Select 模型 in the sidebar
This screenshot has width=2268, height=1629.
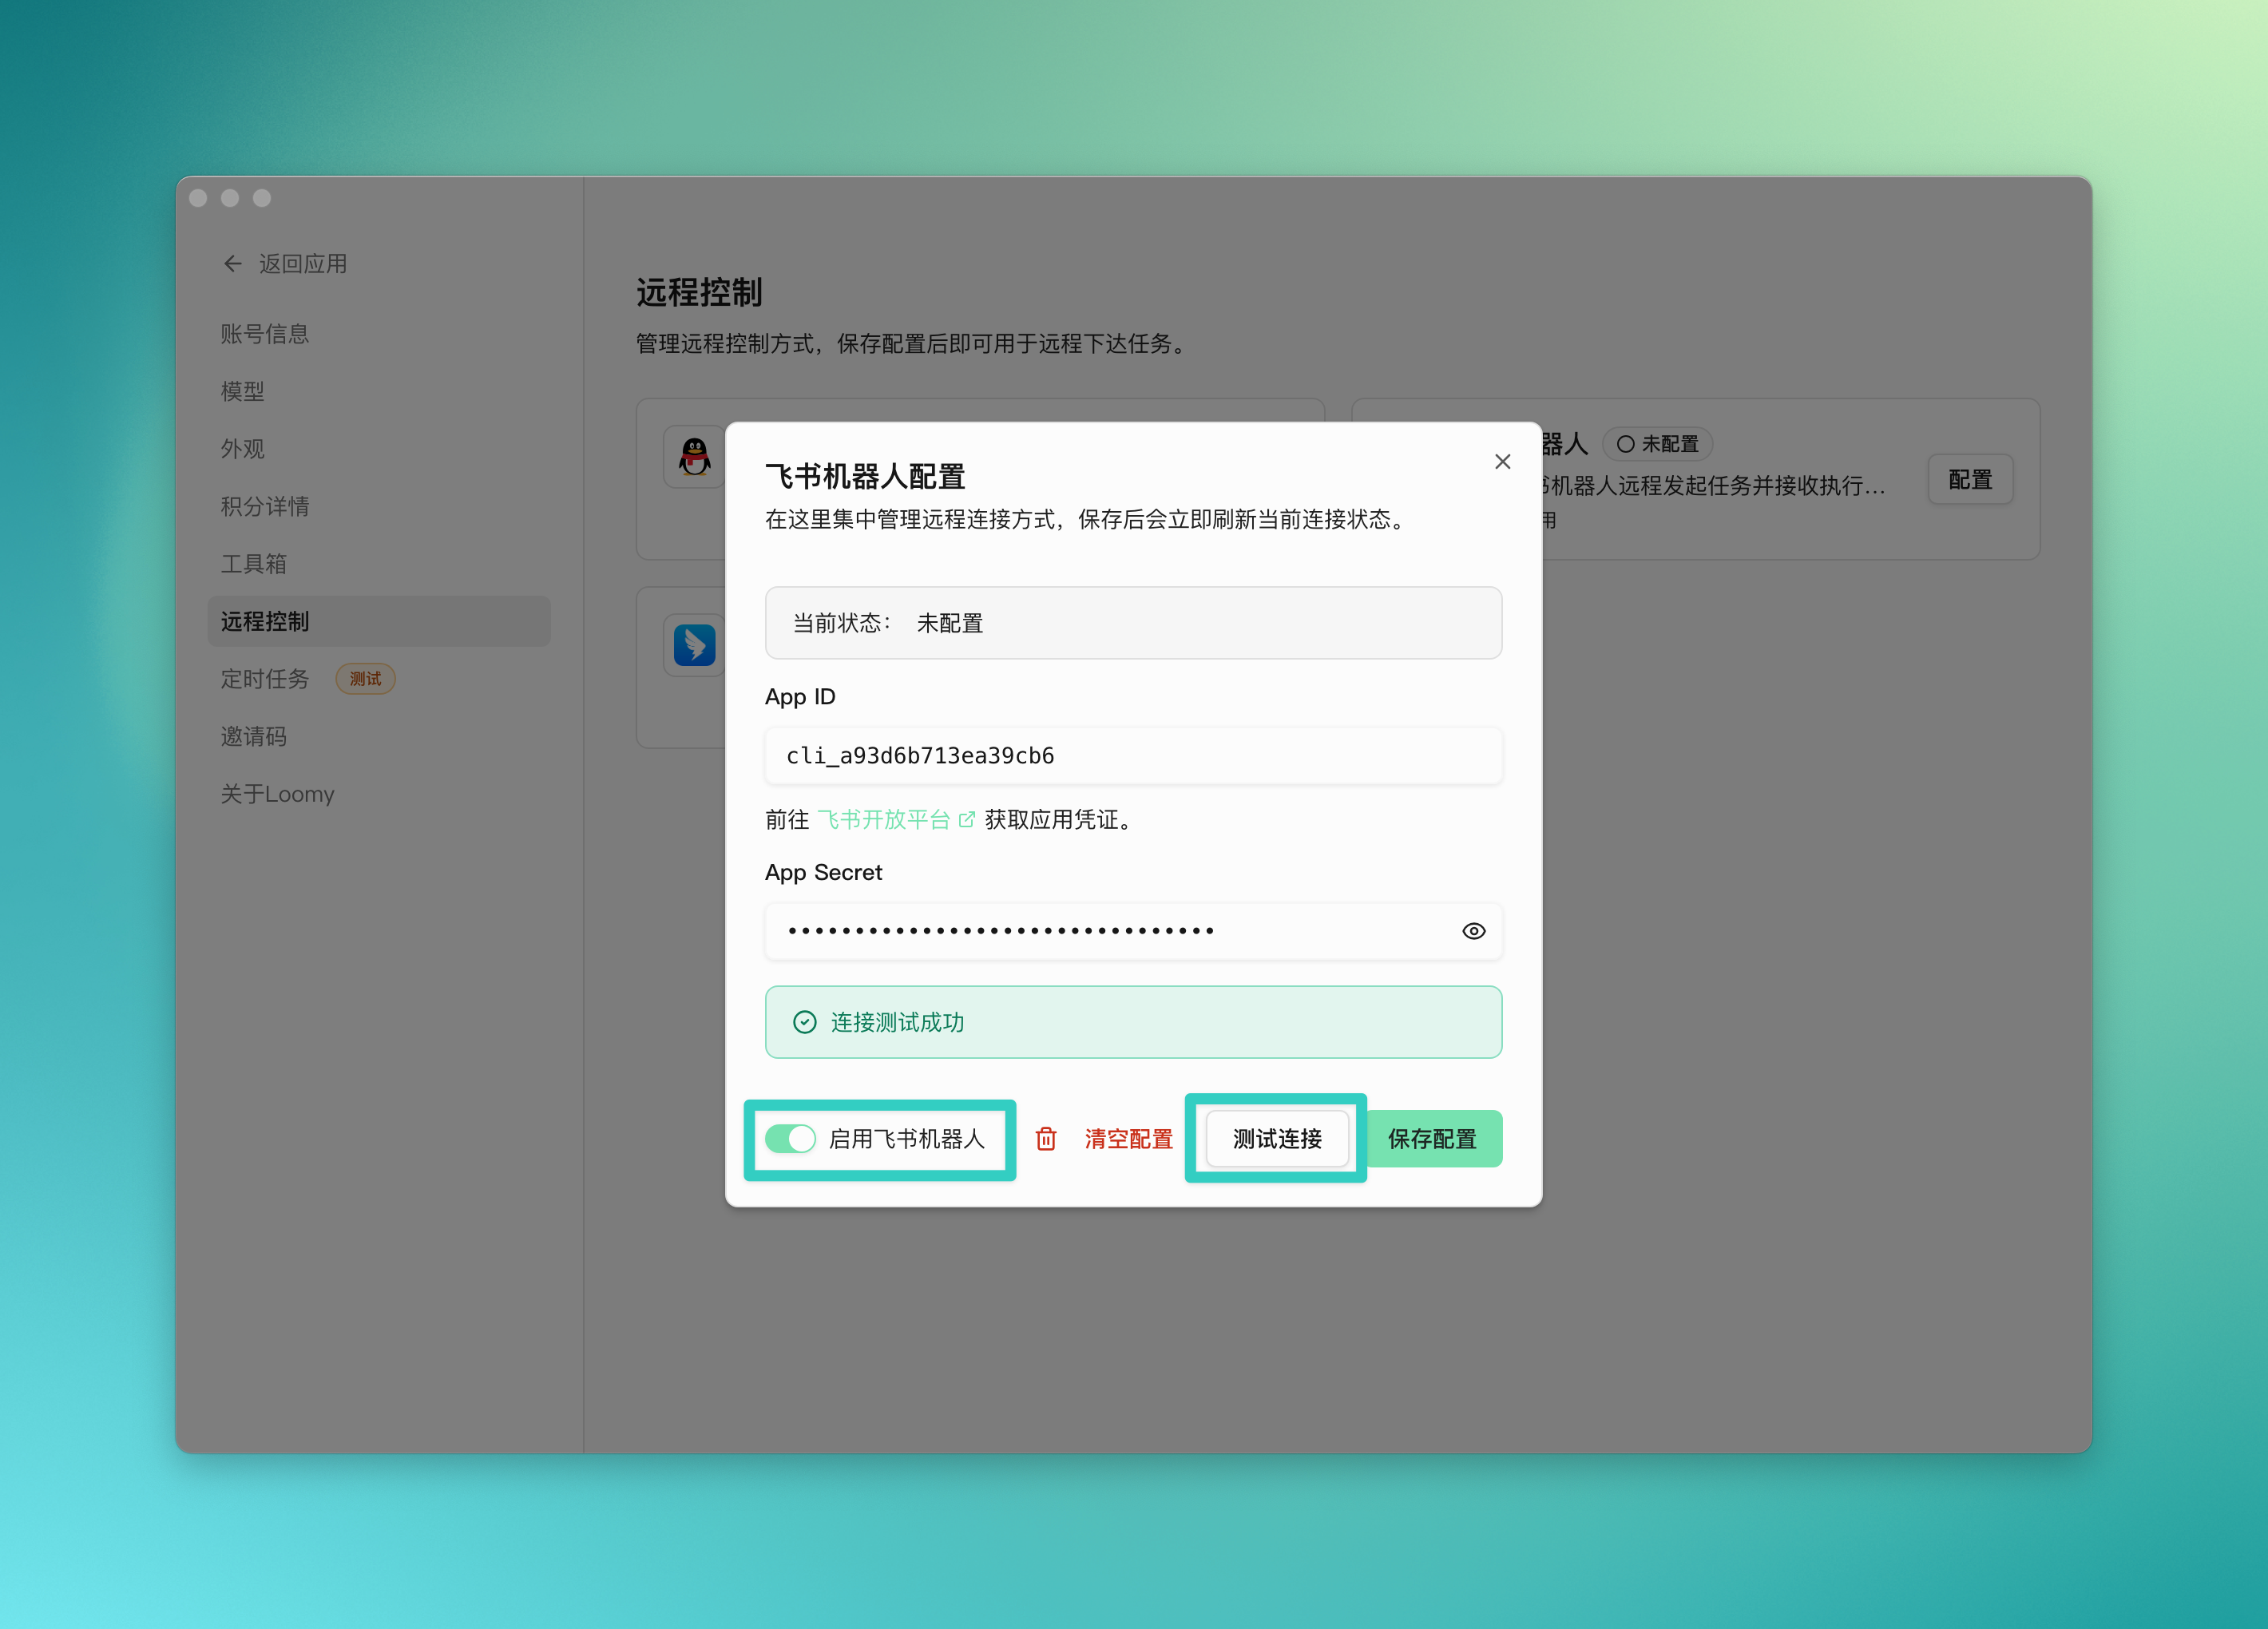click(x=243, y=391)
